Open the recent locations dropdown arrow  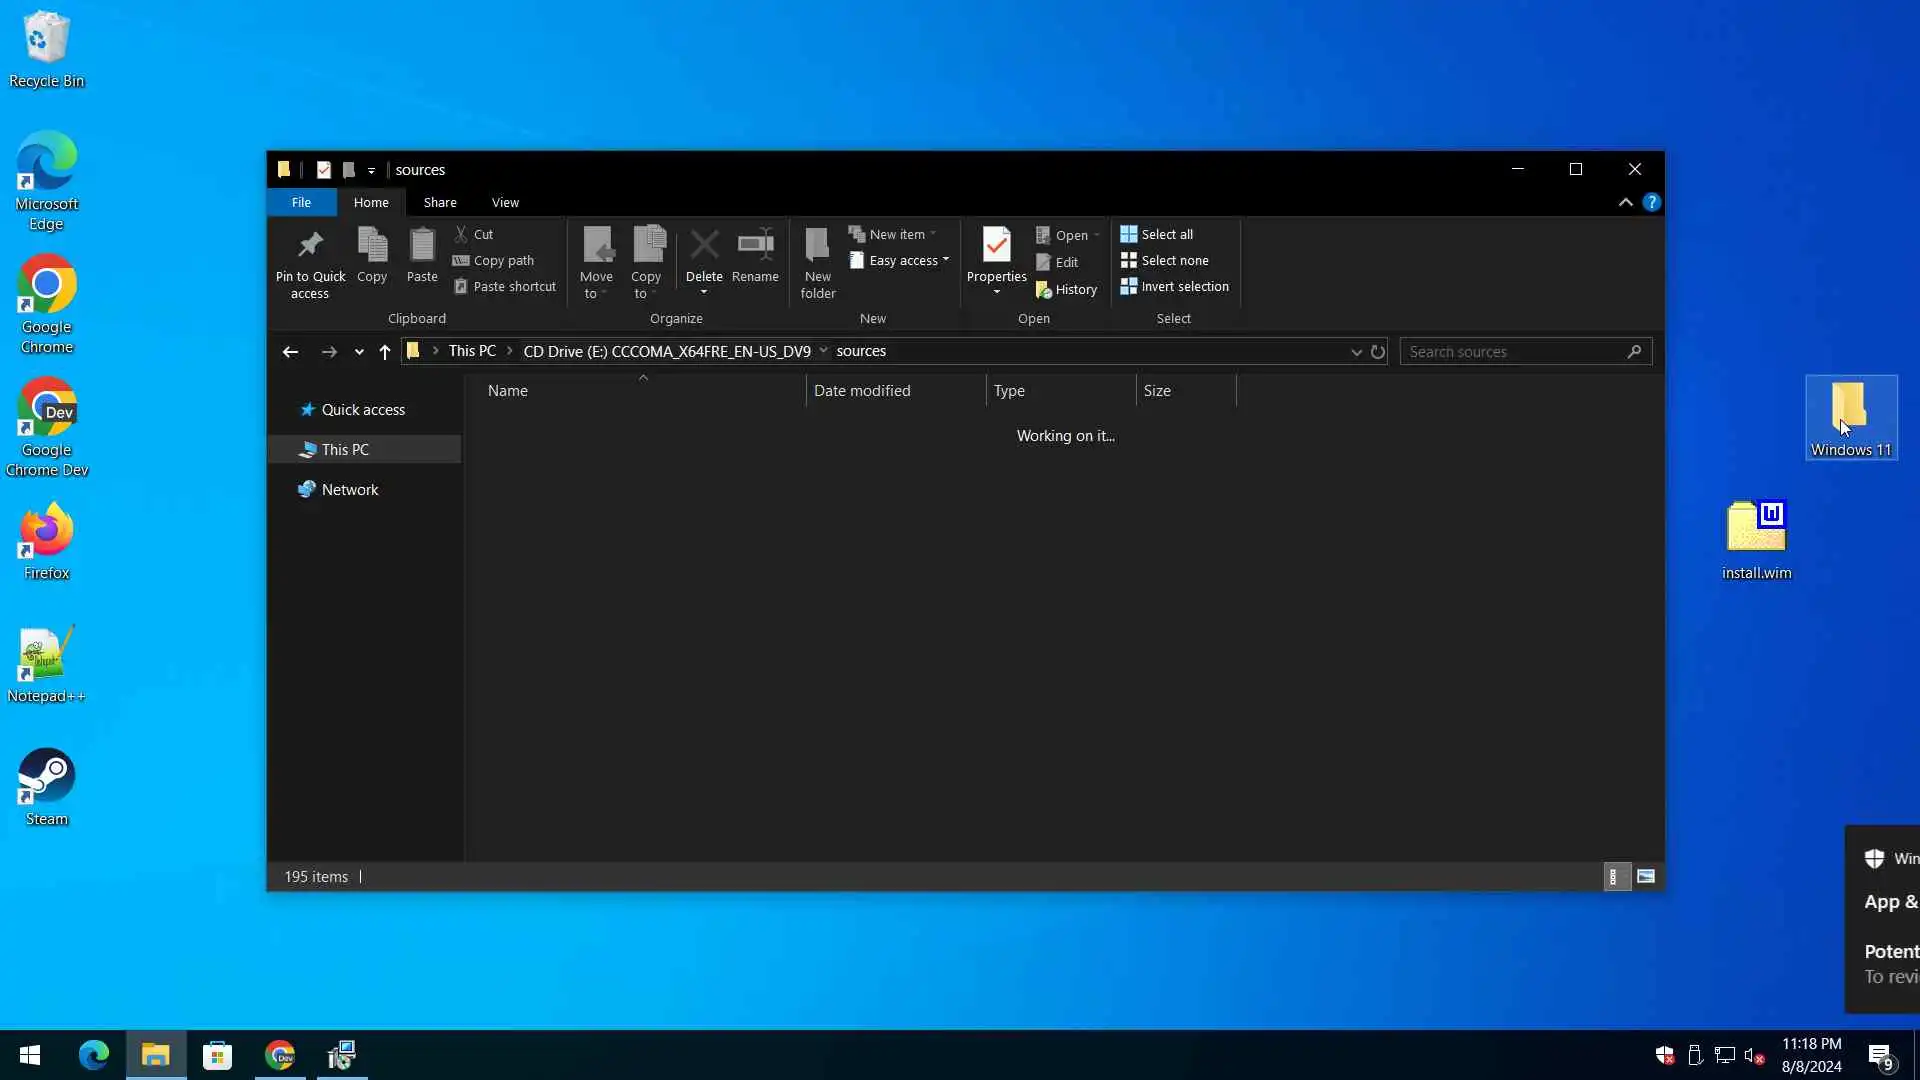click(359, 352)
